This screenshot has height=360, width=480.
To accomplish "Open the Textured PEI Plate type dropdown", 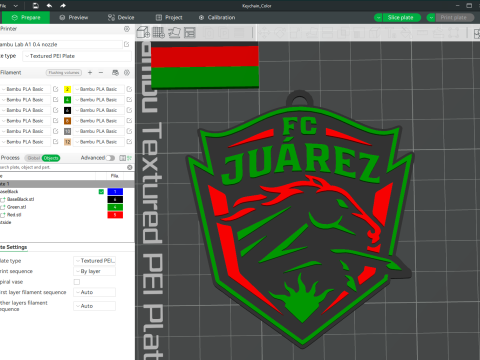I will [x=77, y=56].
